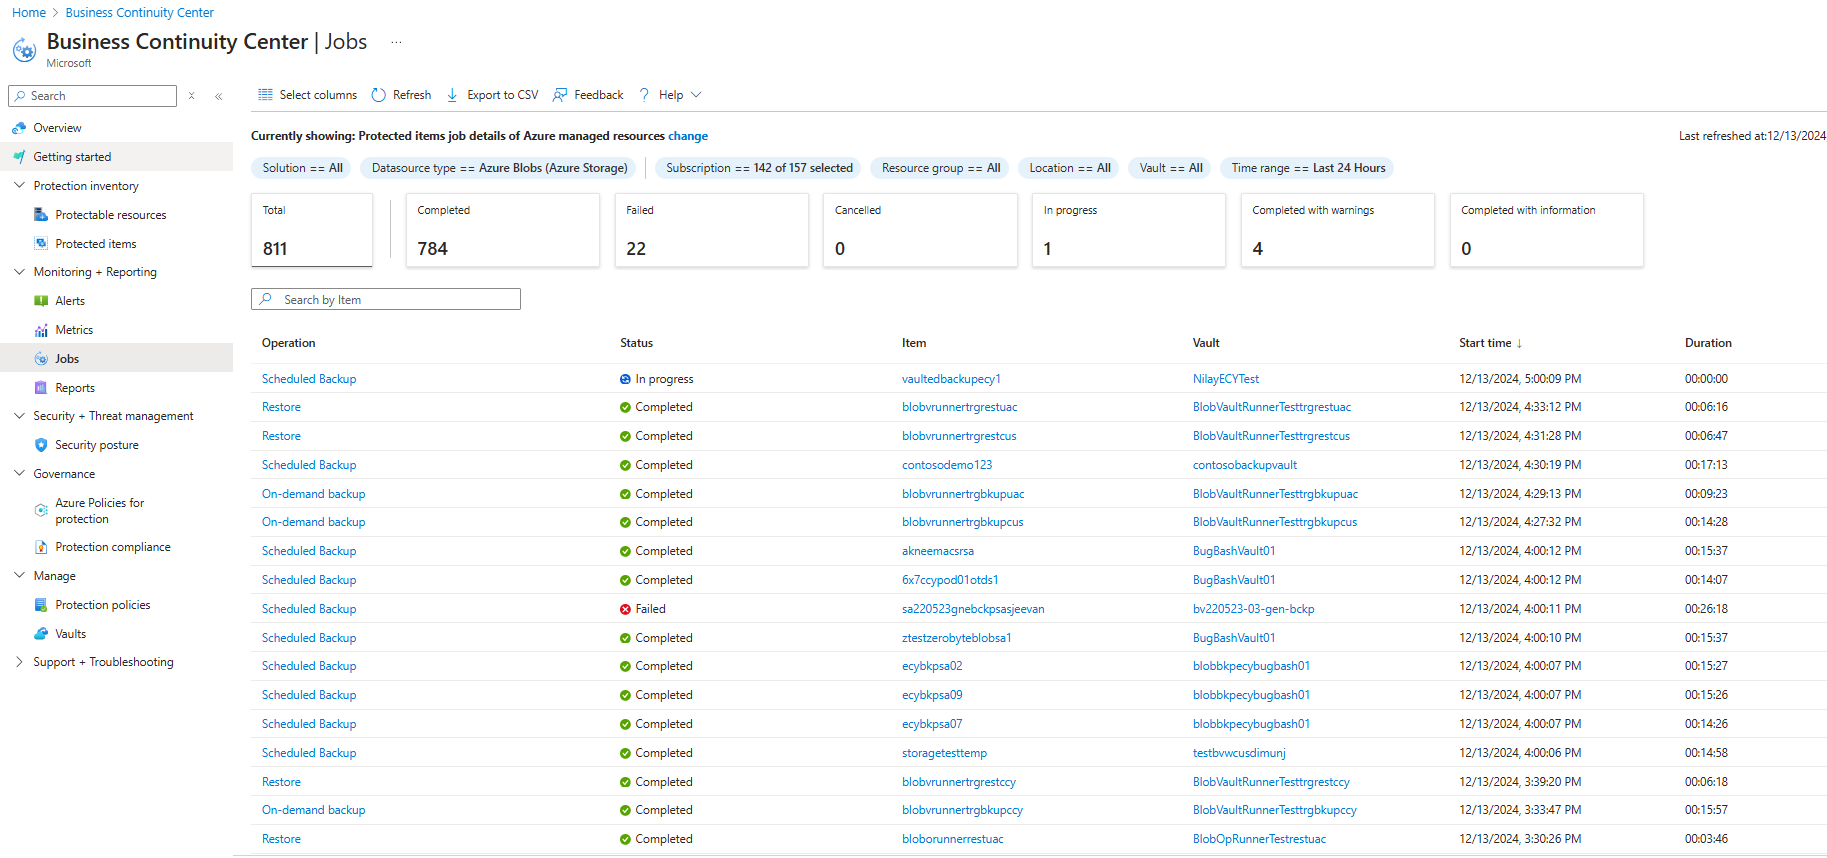The width and height of the screenshot is (1827, 858).
Task: Click the Search by Item field
Action: [386, 299]
